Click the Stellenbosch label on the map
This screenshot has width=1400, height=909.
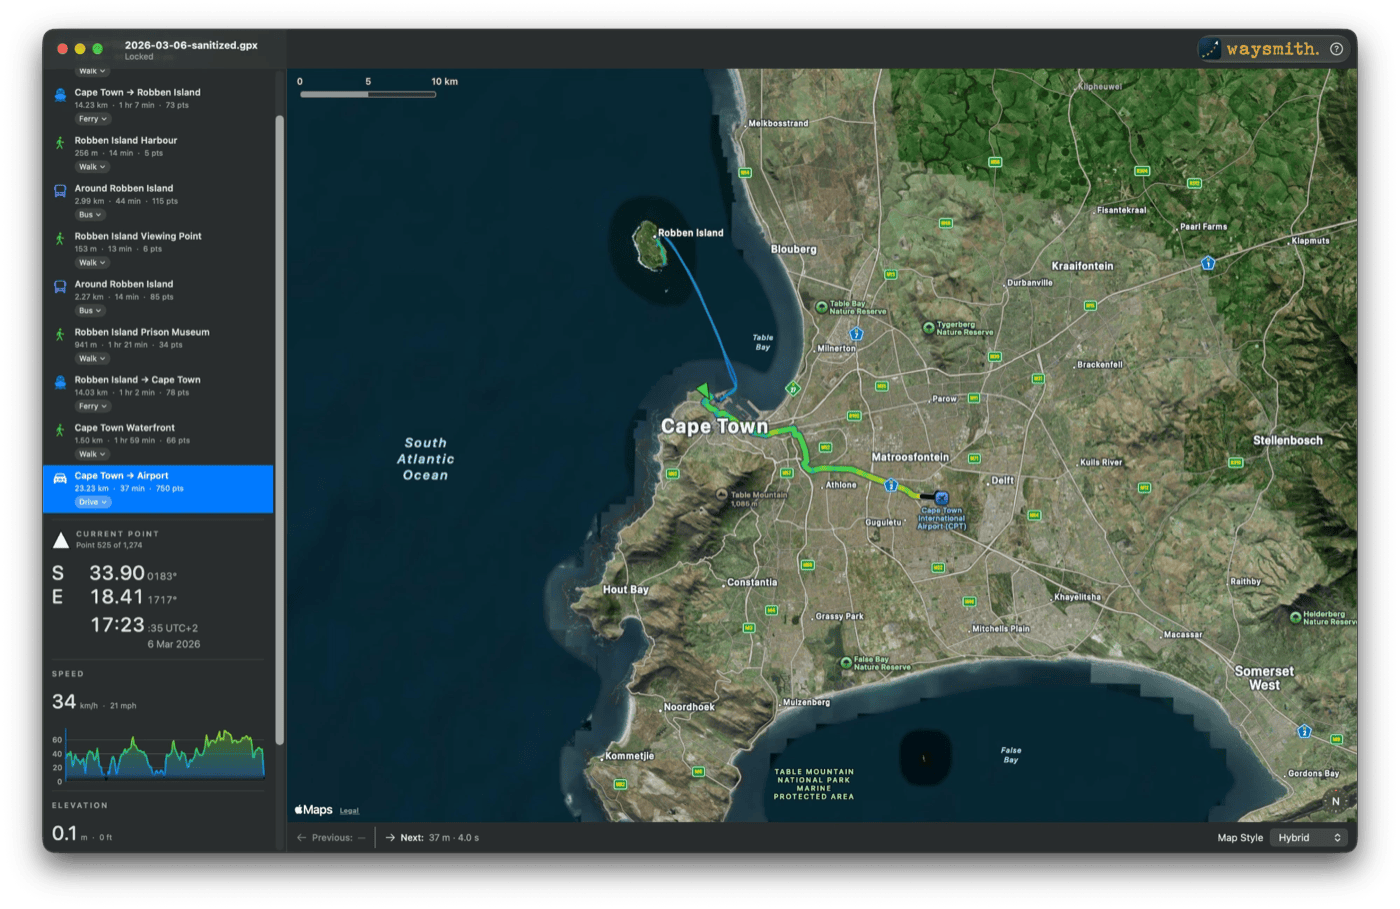click(x=1288, y=440)
